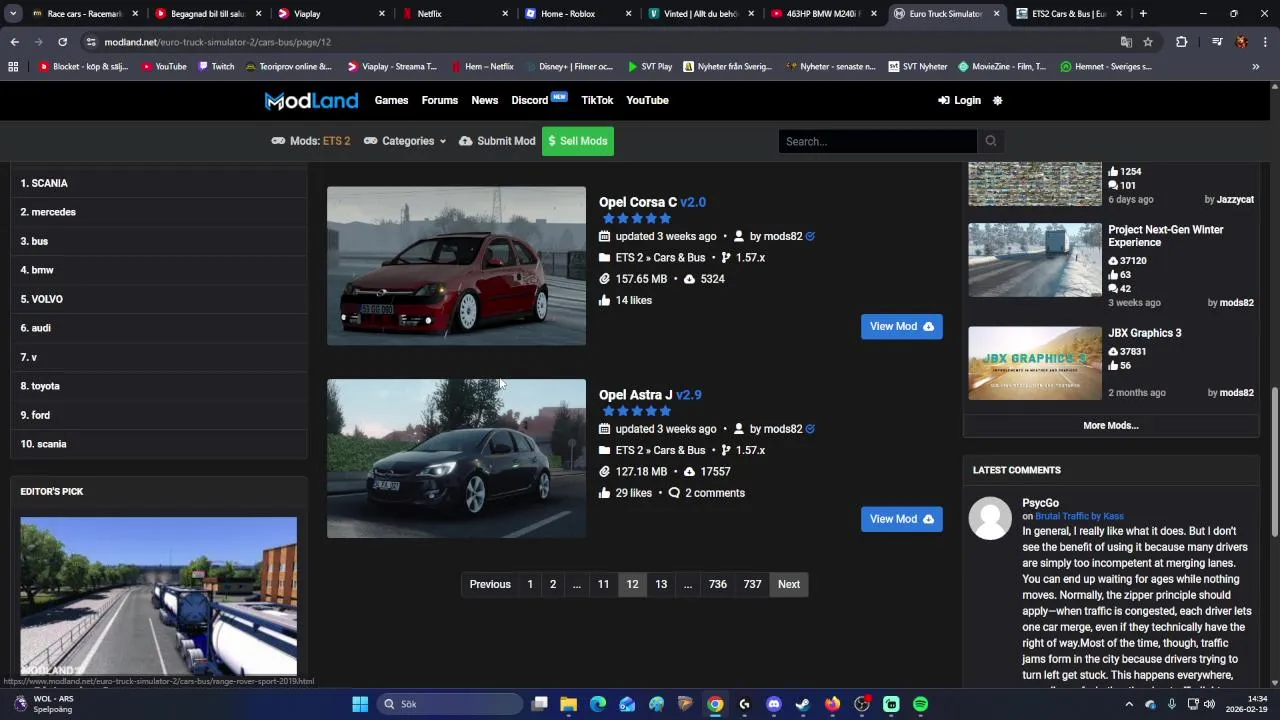Click the Previous pagination button
This screenshot has height=720, width=1280.
tap(490, 584)
